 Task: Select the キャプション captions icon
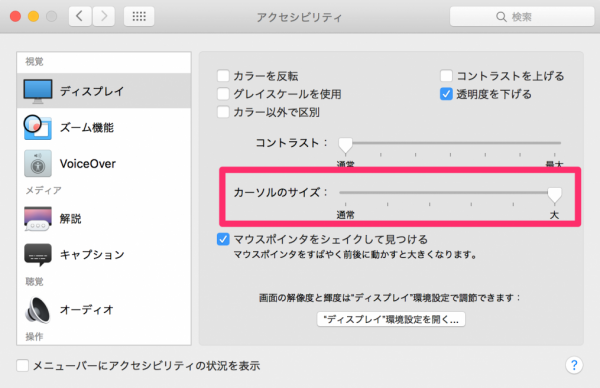click(x=38, y=254)
